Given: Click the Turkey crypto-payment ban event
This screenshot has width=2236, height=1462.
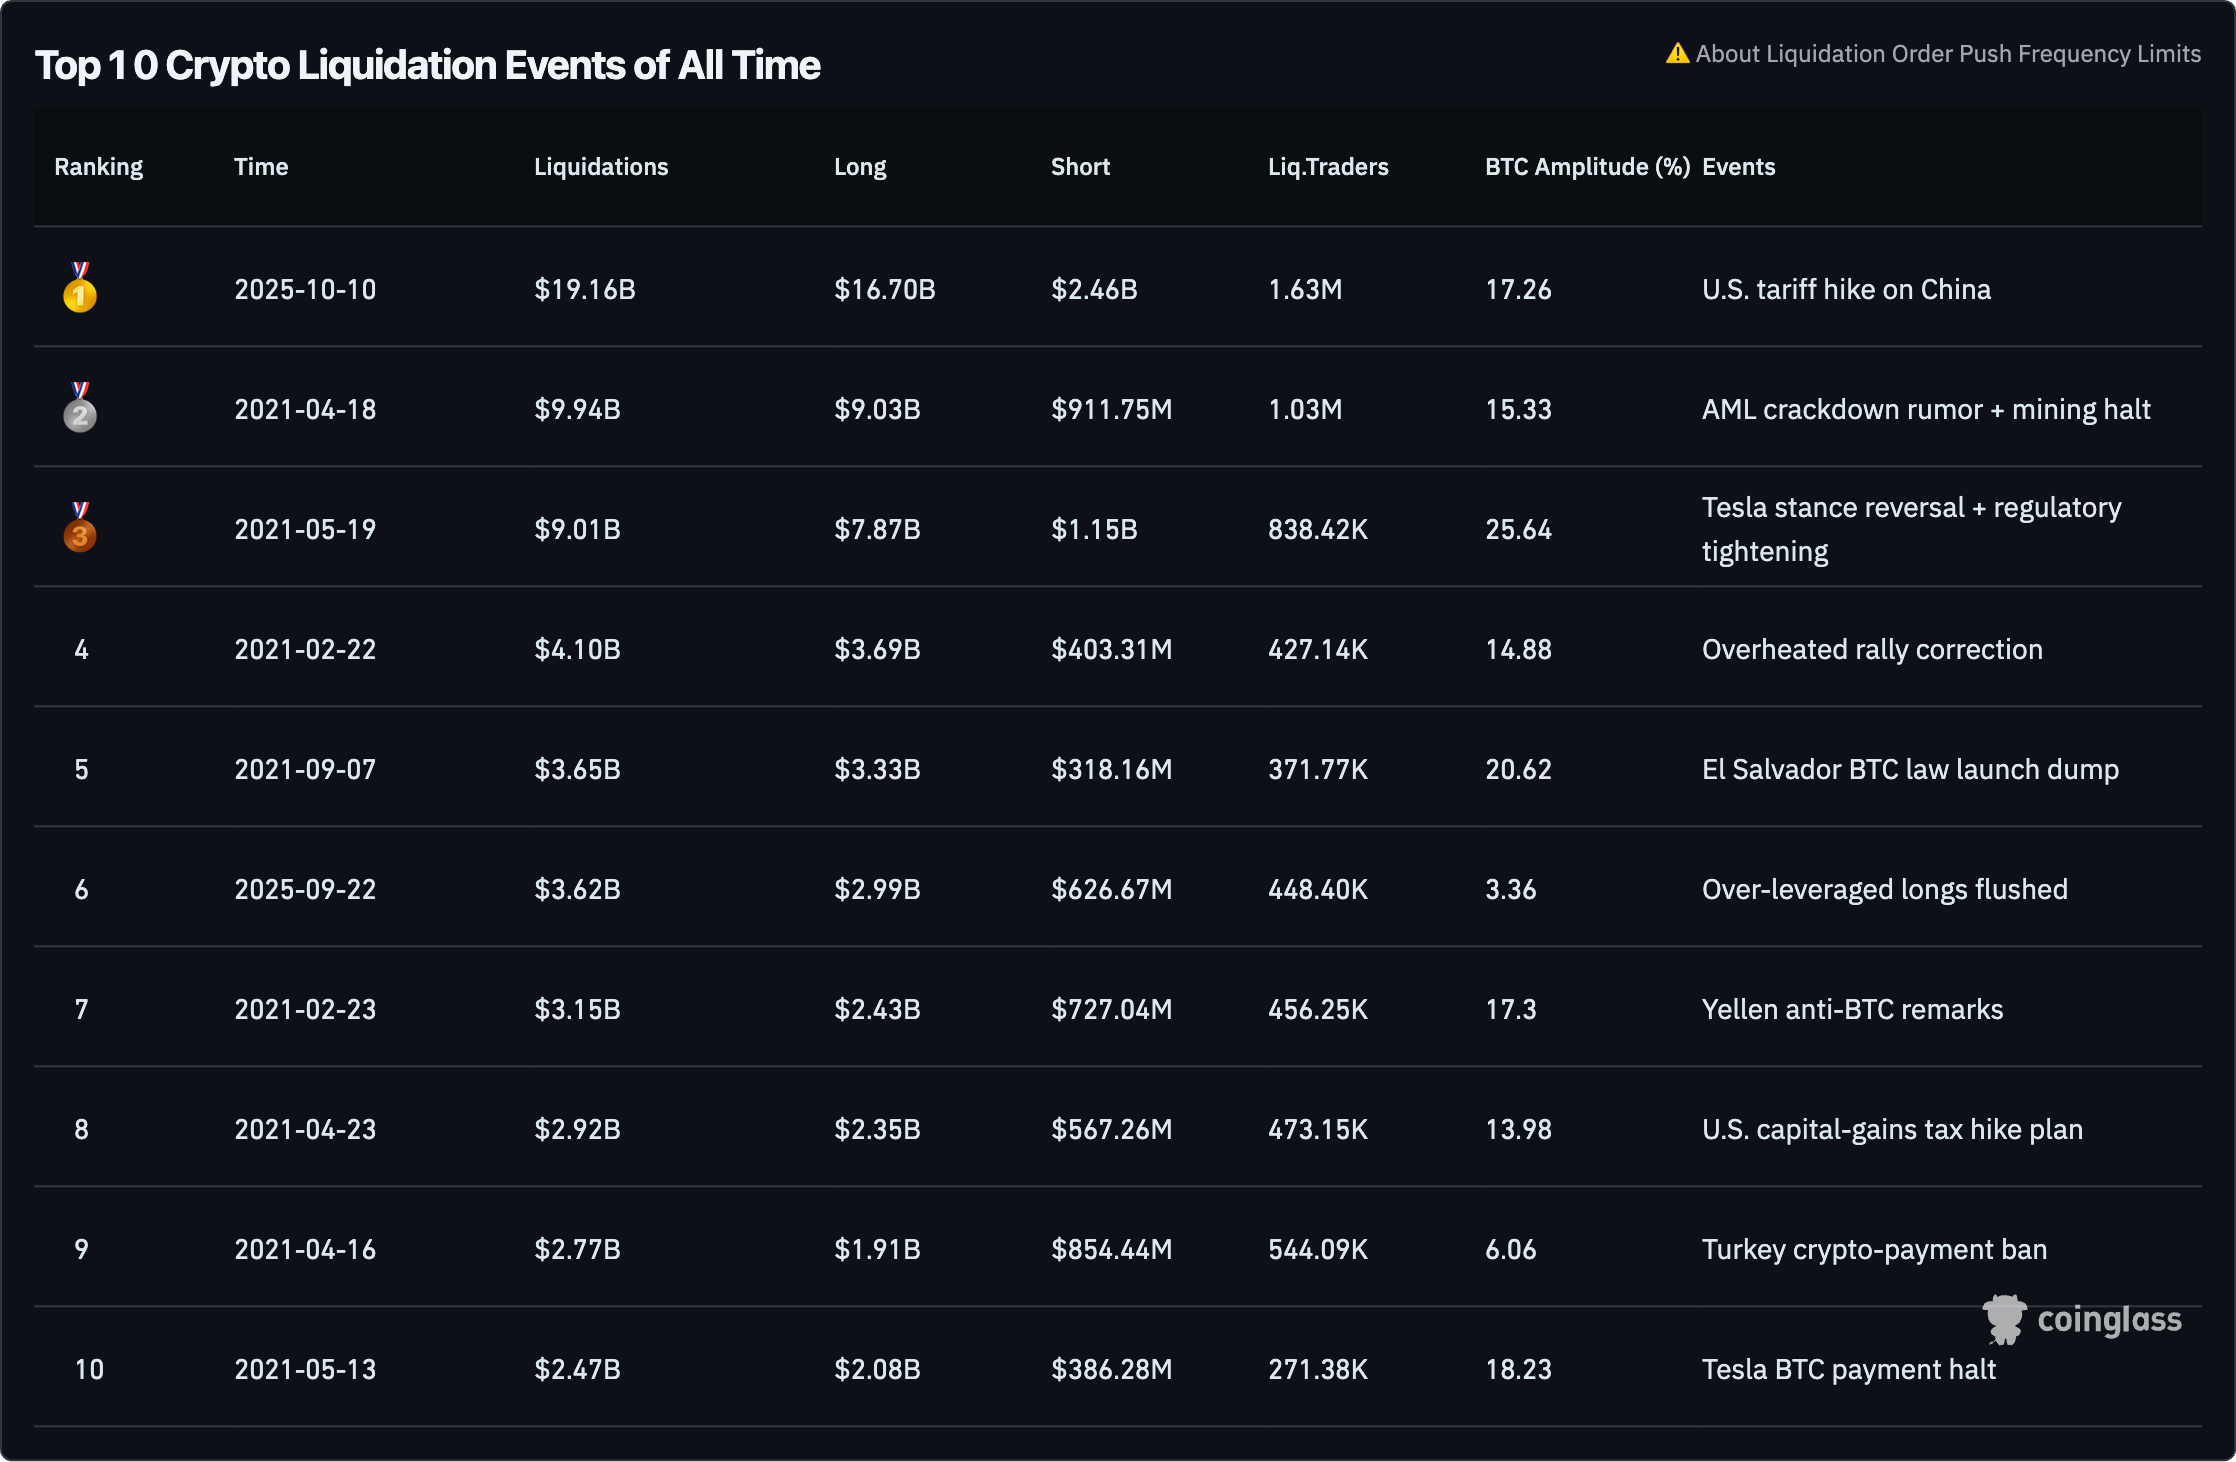Looking at the screenshot, I should tap(1874, 1250).
